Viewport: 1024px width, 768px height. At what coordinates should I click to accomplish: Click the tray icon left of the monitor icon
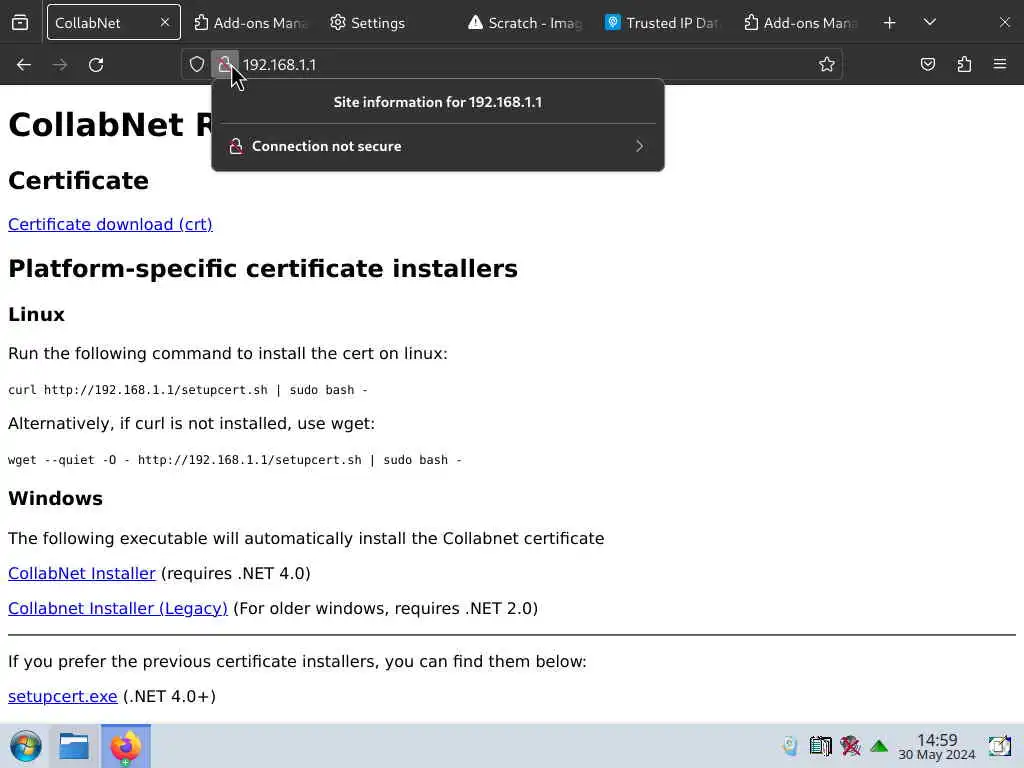click(790, 746)
